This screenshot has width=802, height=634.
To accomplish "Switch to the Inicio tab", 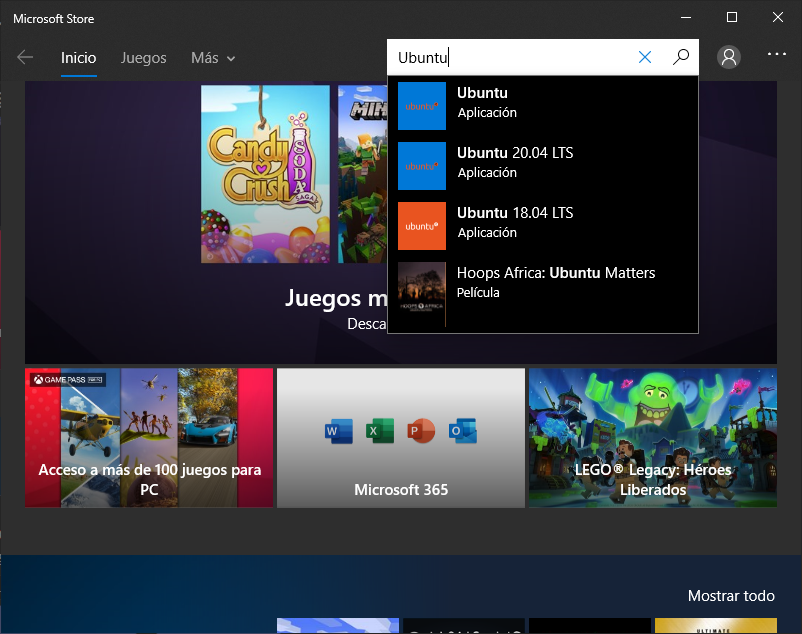I will 78,58.
